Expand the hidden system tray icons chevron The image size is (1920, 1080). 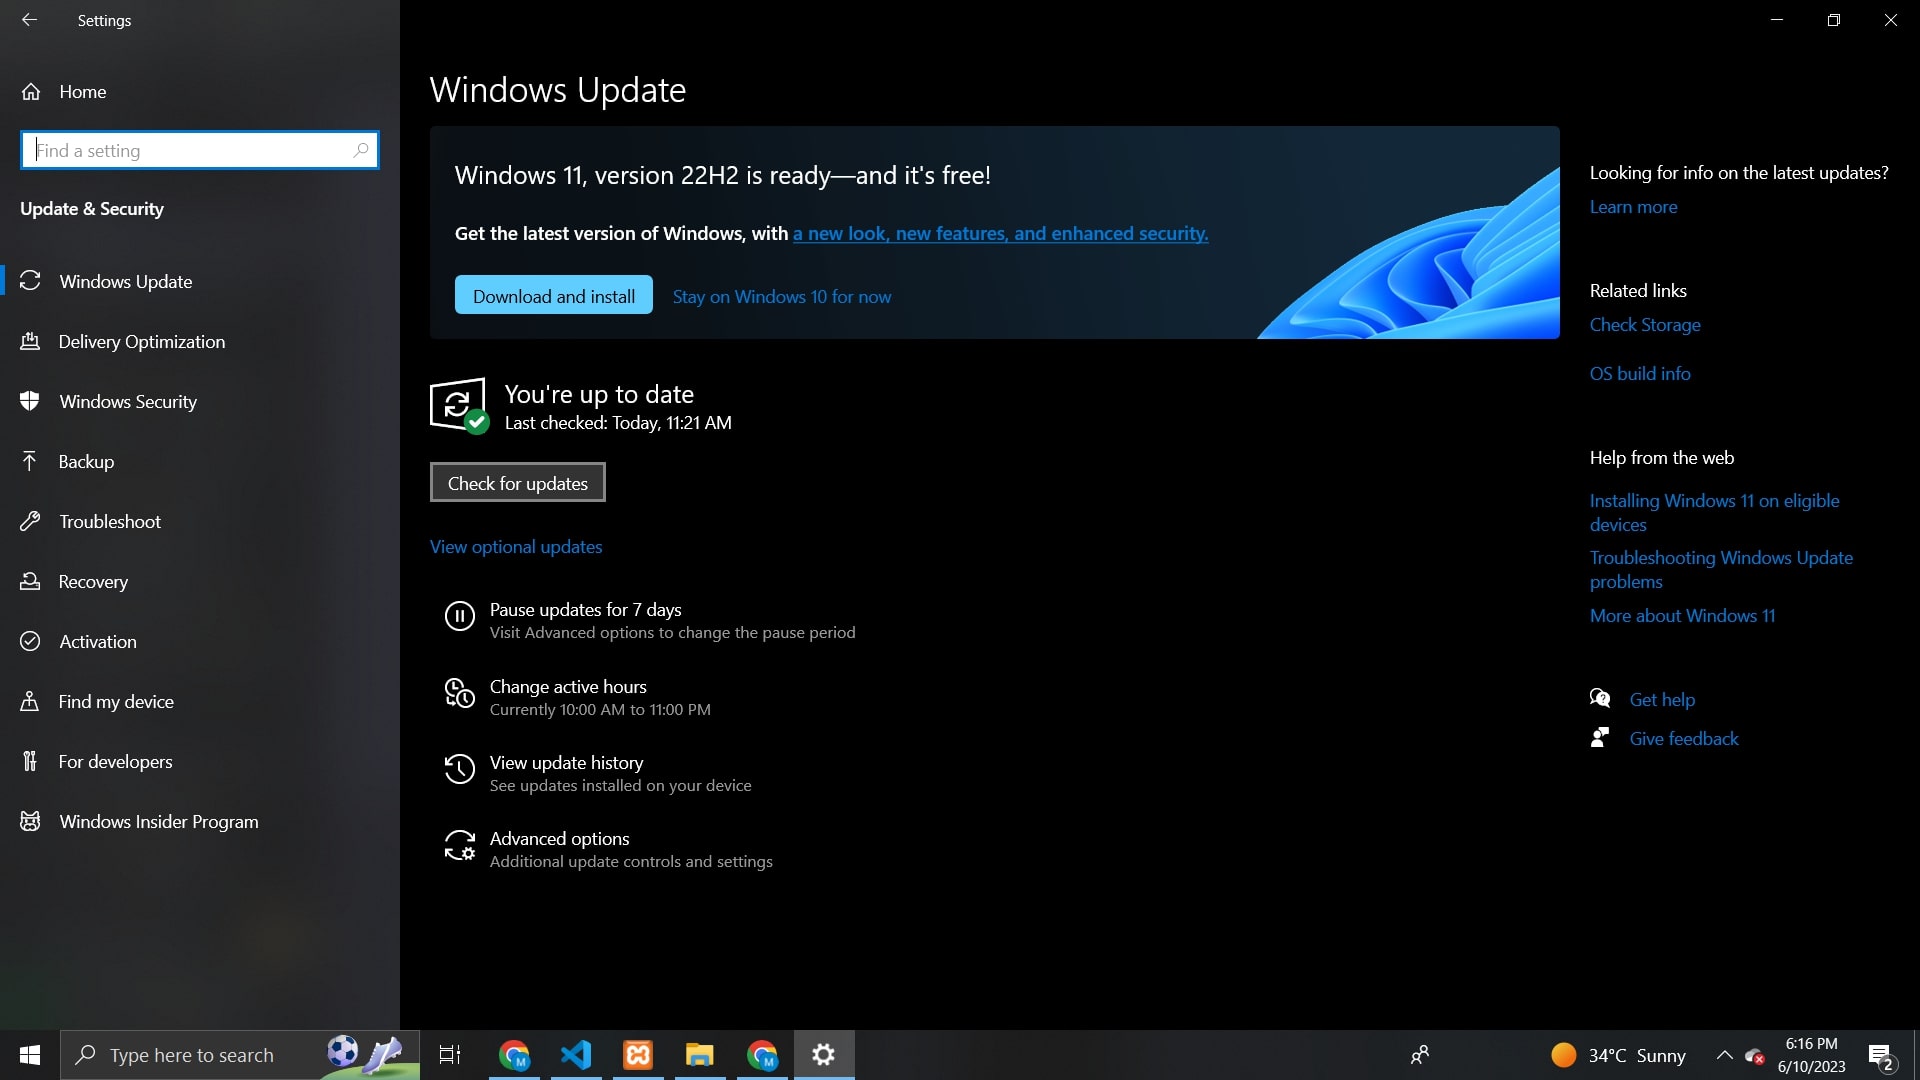(x=1724, y=1055)
